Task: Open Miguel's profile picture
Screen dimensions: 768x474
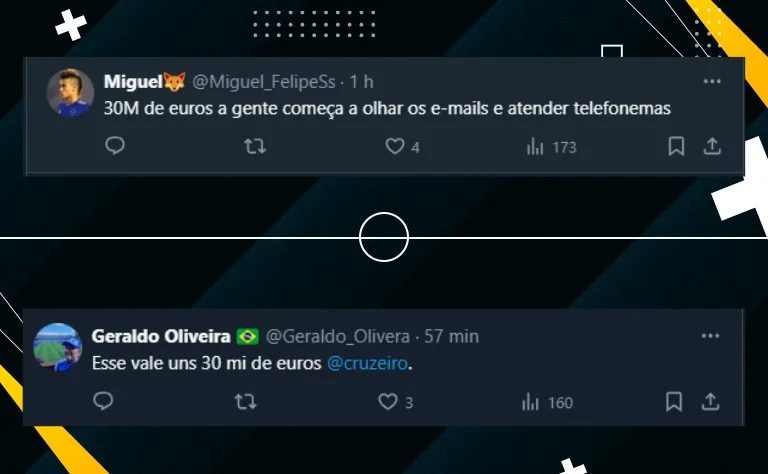Action: tap(70, 93)
